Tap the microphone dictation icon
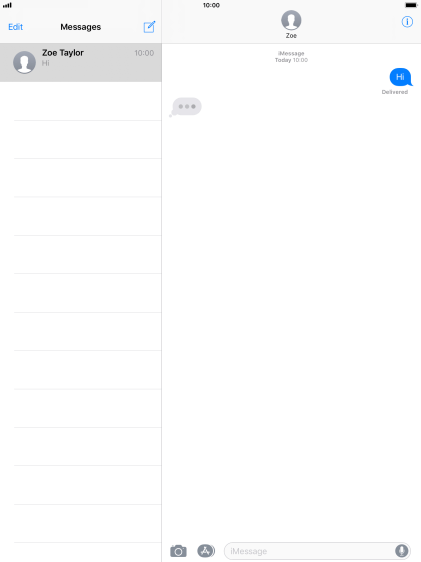The height and width of the screenshot is (562, 421). 401,551
